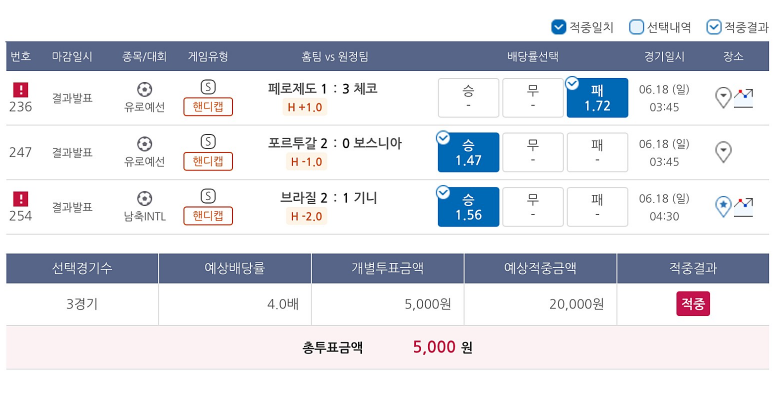The width and height of the screenshot is (778, 400).
Task: Click the S game type icon for match 247
Action: 208,142
